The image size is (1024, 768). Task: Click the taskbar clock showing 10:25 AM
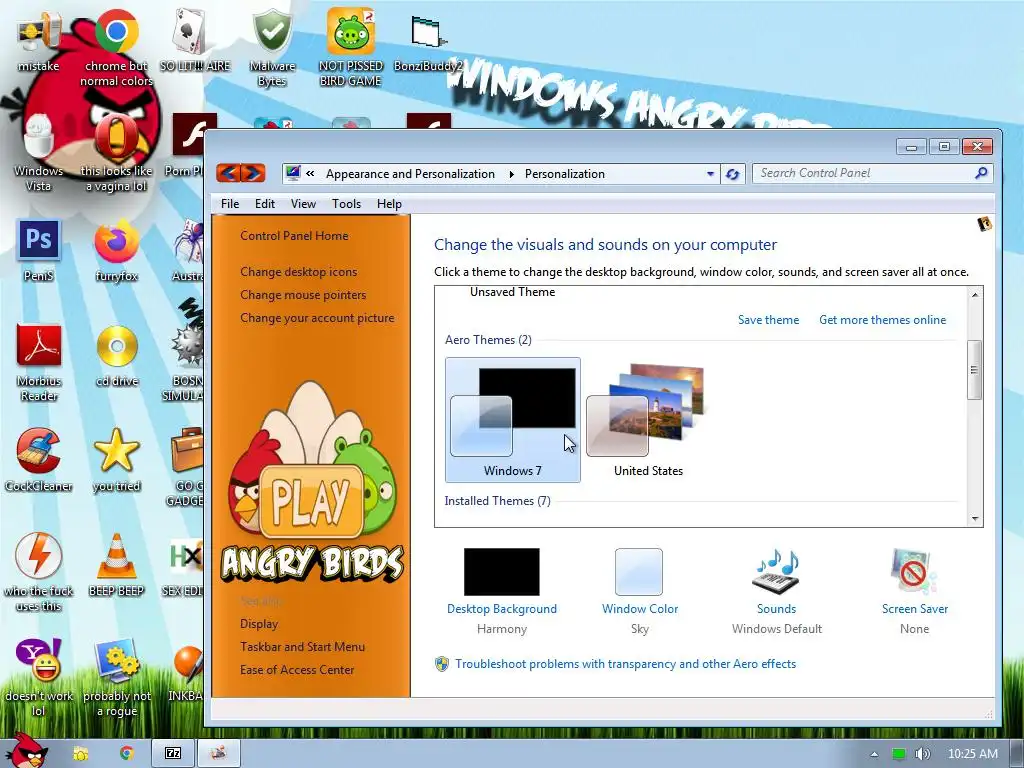tap(972, 754)
